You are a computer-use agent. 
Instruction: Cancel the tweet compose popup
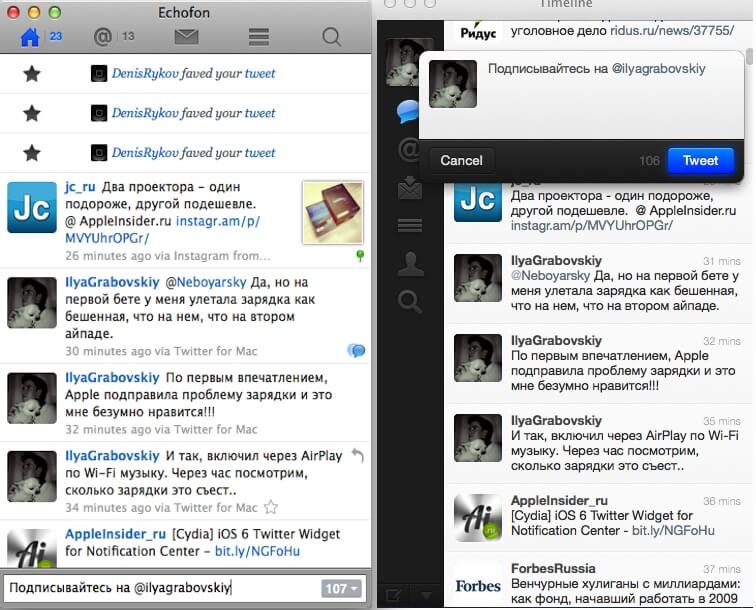(x=461, y=161)
